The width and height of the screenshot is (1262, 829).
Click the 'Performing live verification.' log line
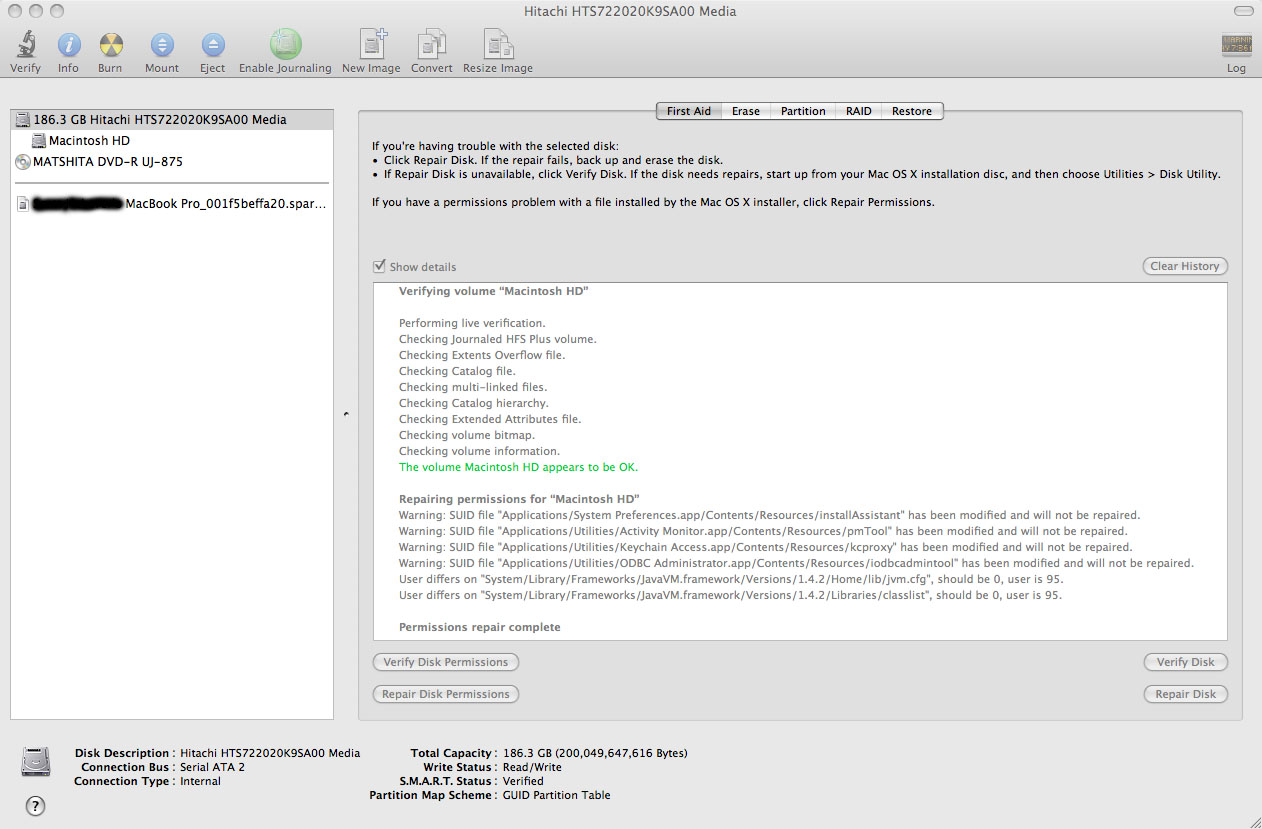click(x=472, y=323)
